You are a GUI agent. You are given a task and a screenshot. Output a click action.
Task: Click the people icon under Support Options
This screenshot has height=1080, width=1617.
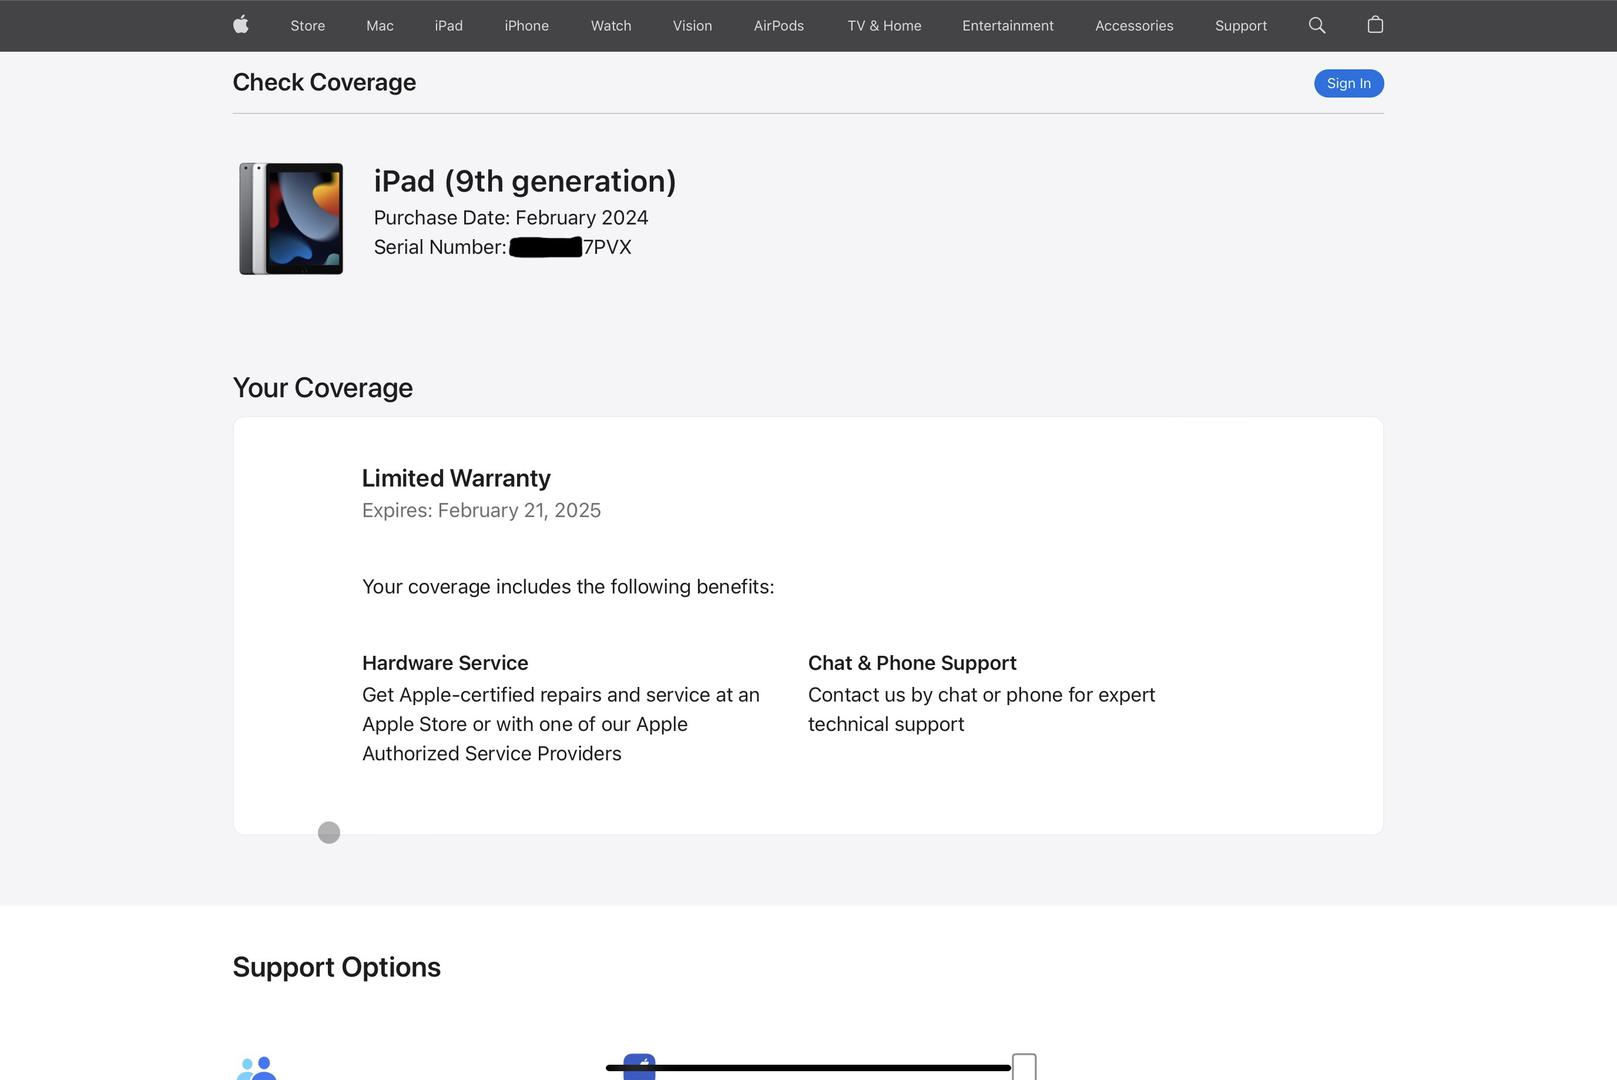point(256,1068)
